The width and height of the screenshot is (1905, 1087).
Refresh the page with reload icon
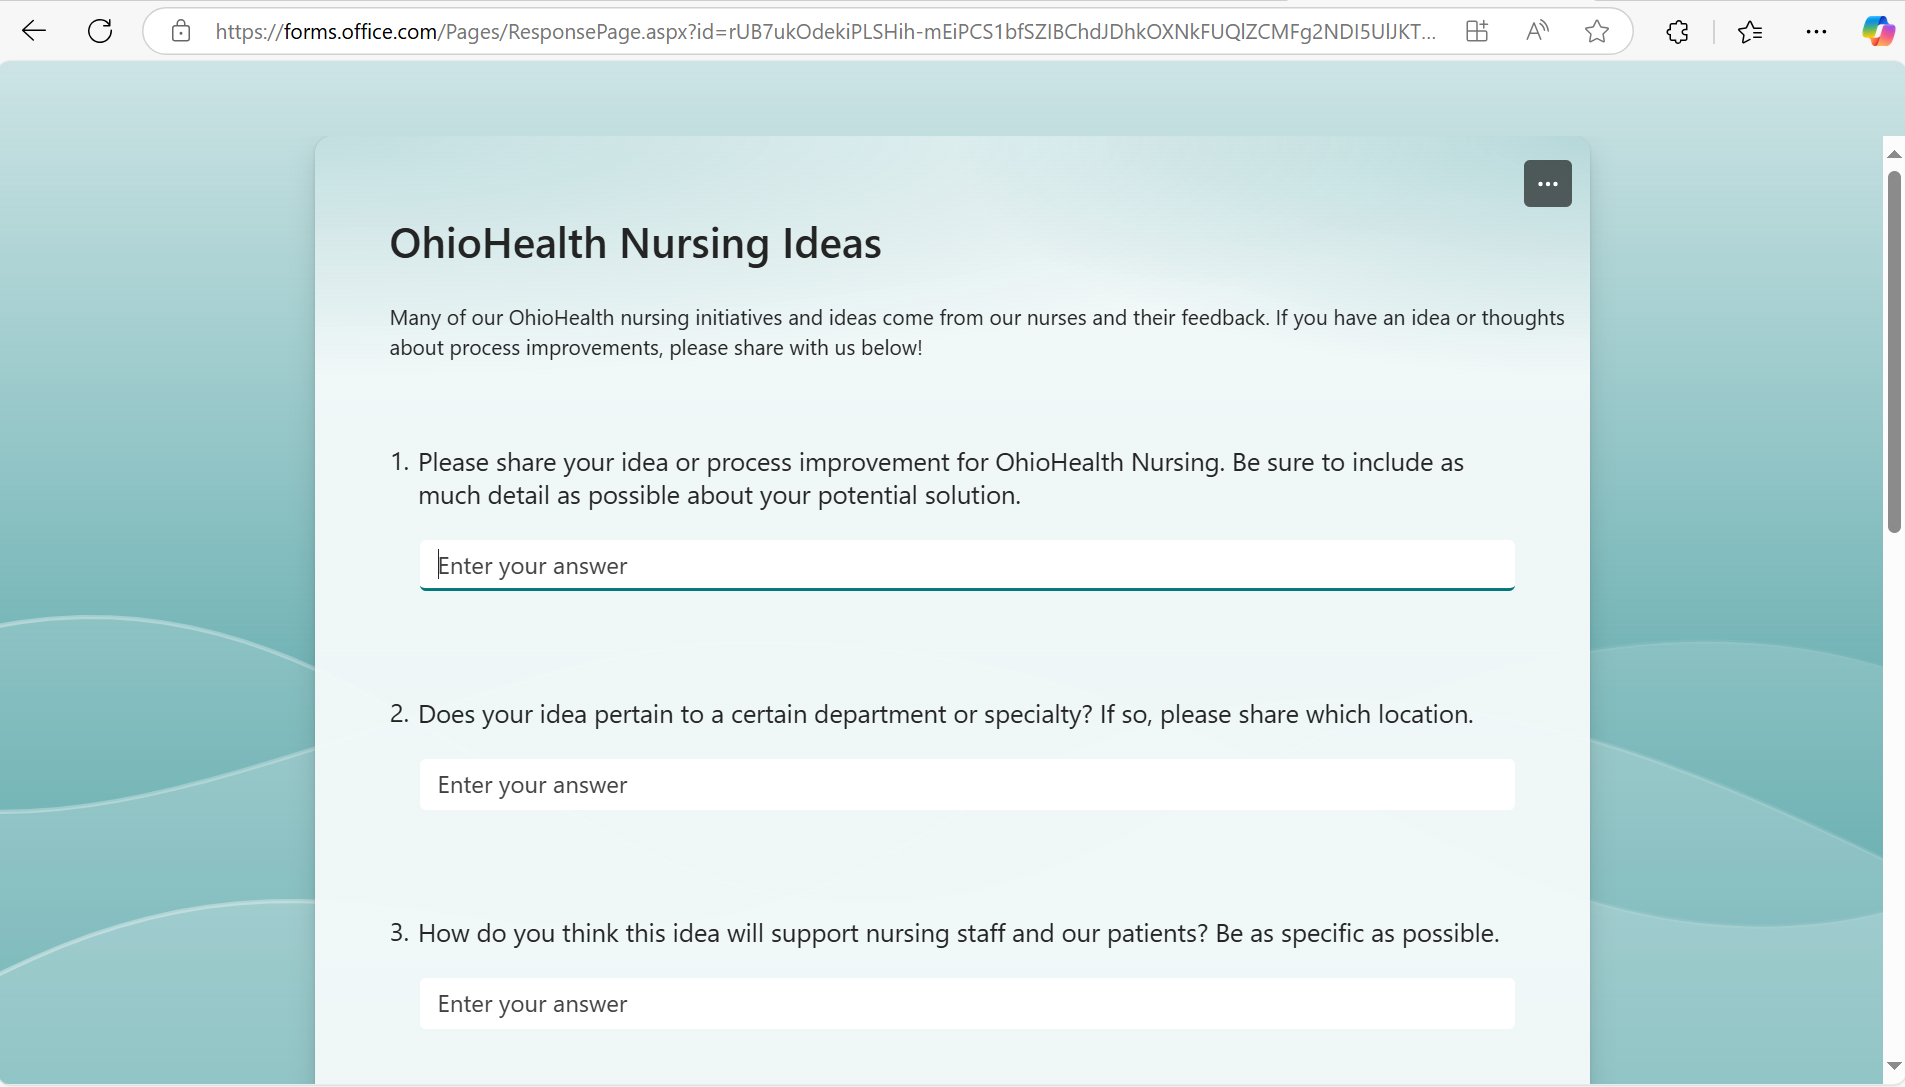click(100, 31)
